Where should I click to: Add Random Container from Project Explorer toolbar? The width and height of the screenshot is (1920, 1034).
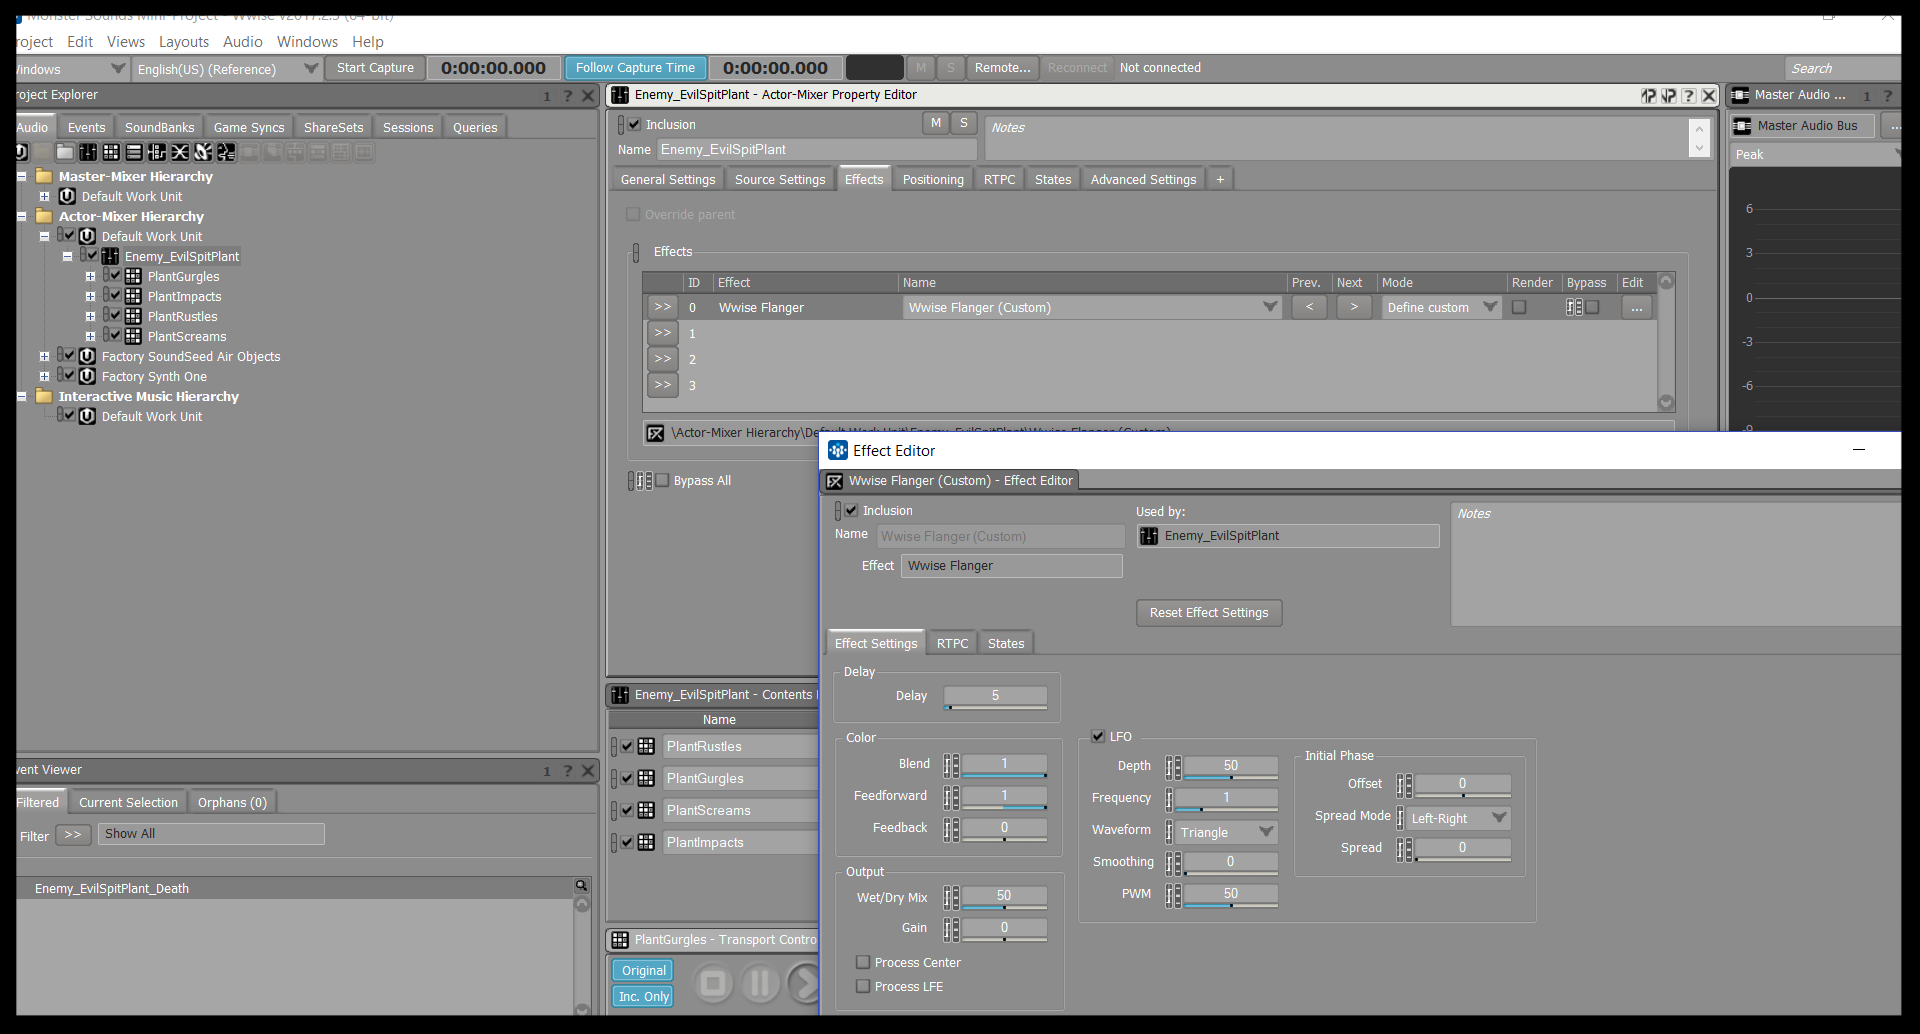tap(111, 152)
